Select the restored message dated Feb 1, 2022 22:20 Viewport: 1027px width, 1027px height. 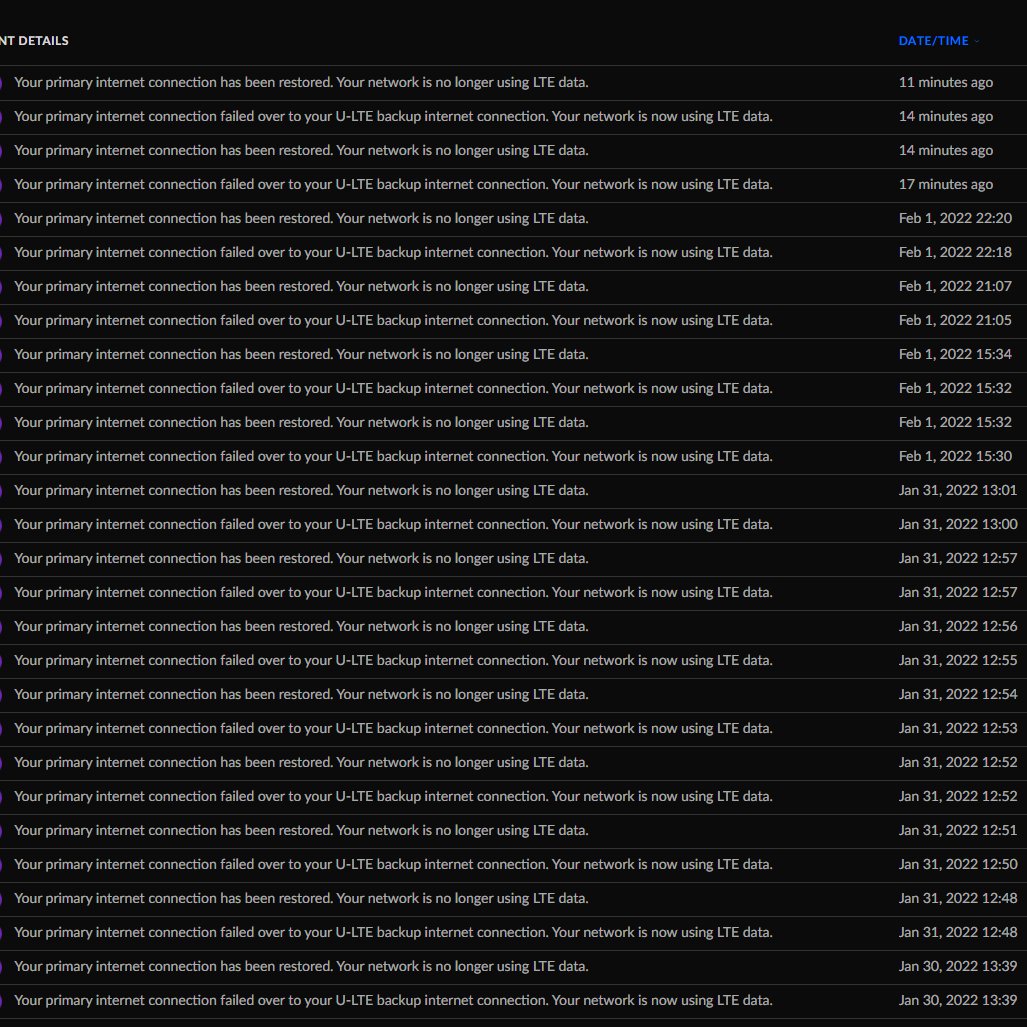point(301,219)
